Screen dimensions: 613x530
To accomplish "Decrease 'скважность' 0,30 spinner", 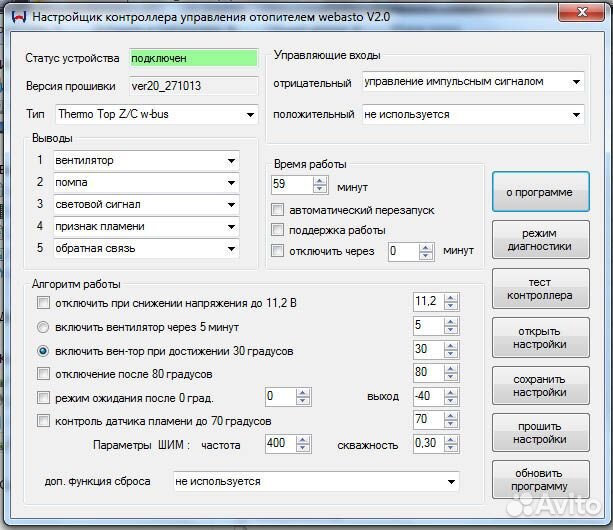I will [x=451, y=448].
